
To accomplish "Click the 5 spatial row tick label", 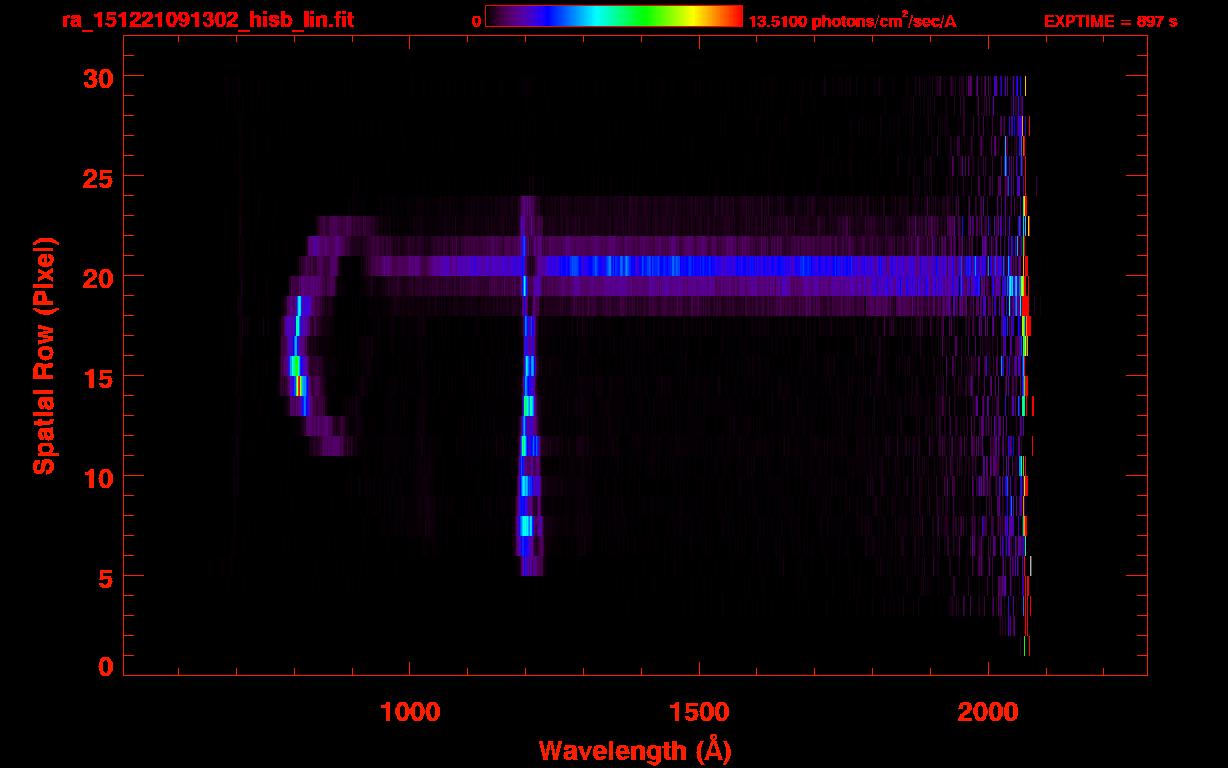I will point(106,577).
